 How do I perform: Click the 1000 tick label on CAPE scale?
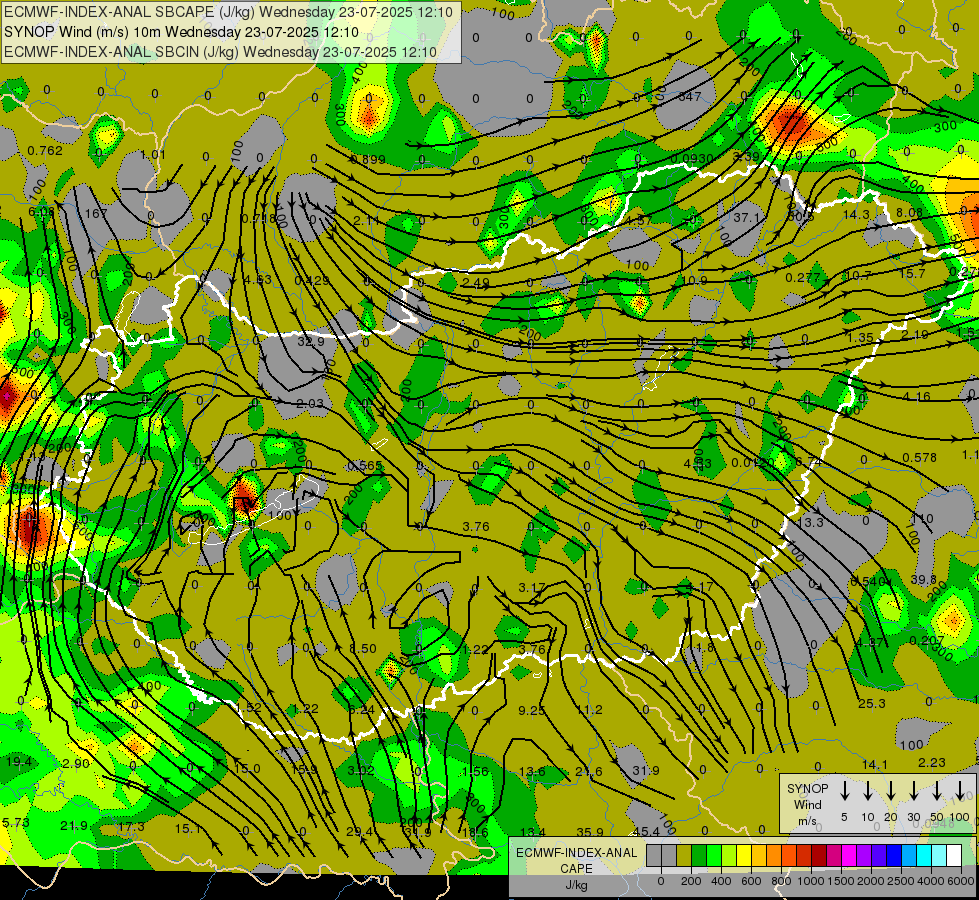pos(811,882)
